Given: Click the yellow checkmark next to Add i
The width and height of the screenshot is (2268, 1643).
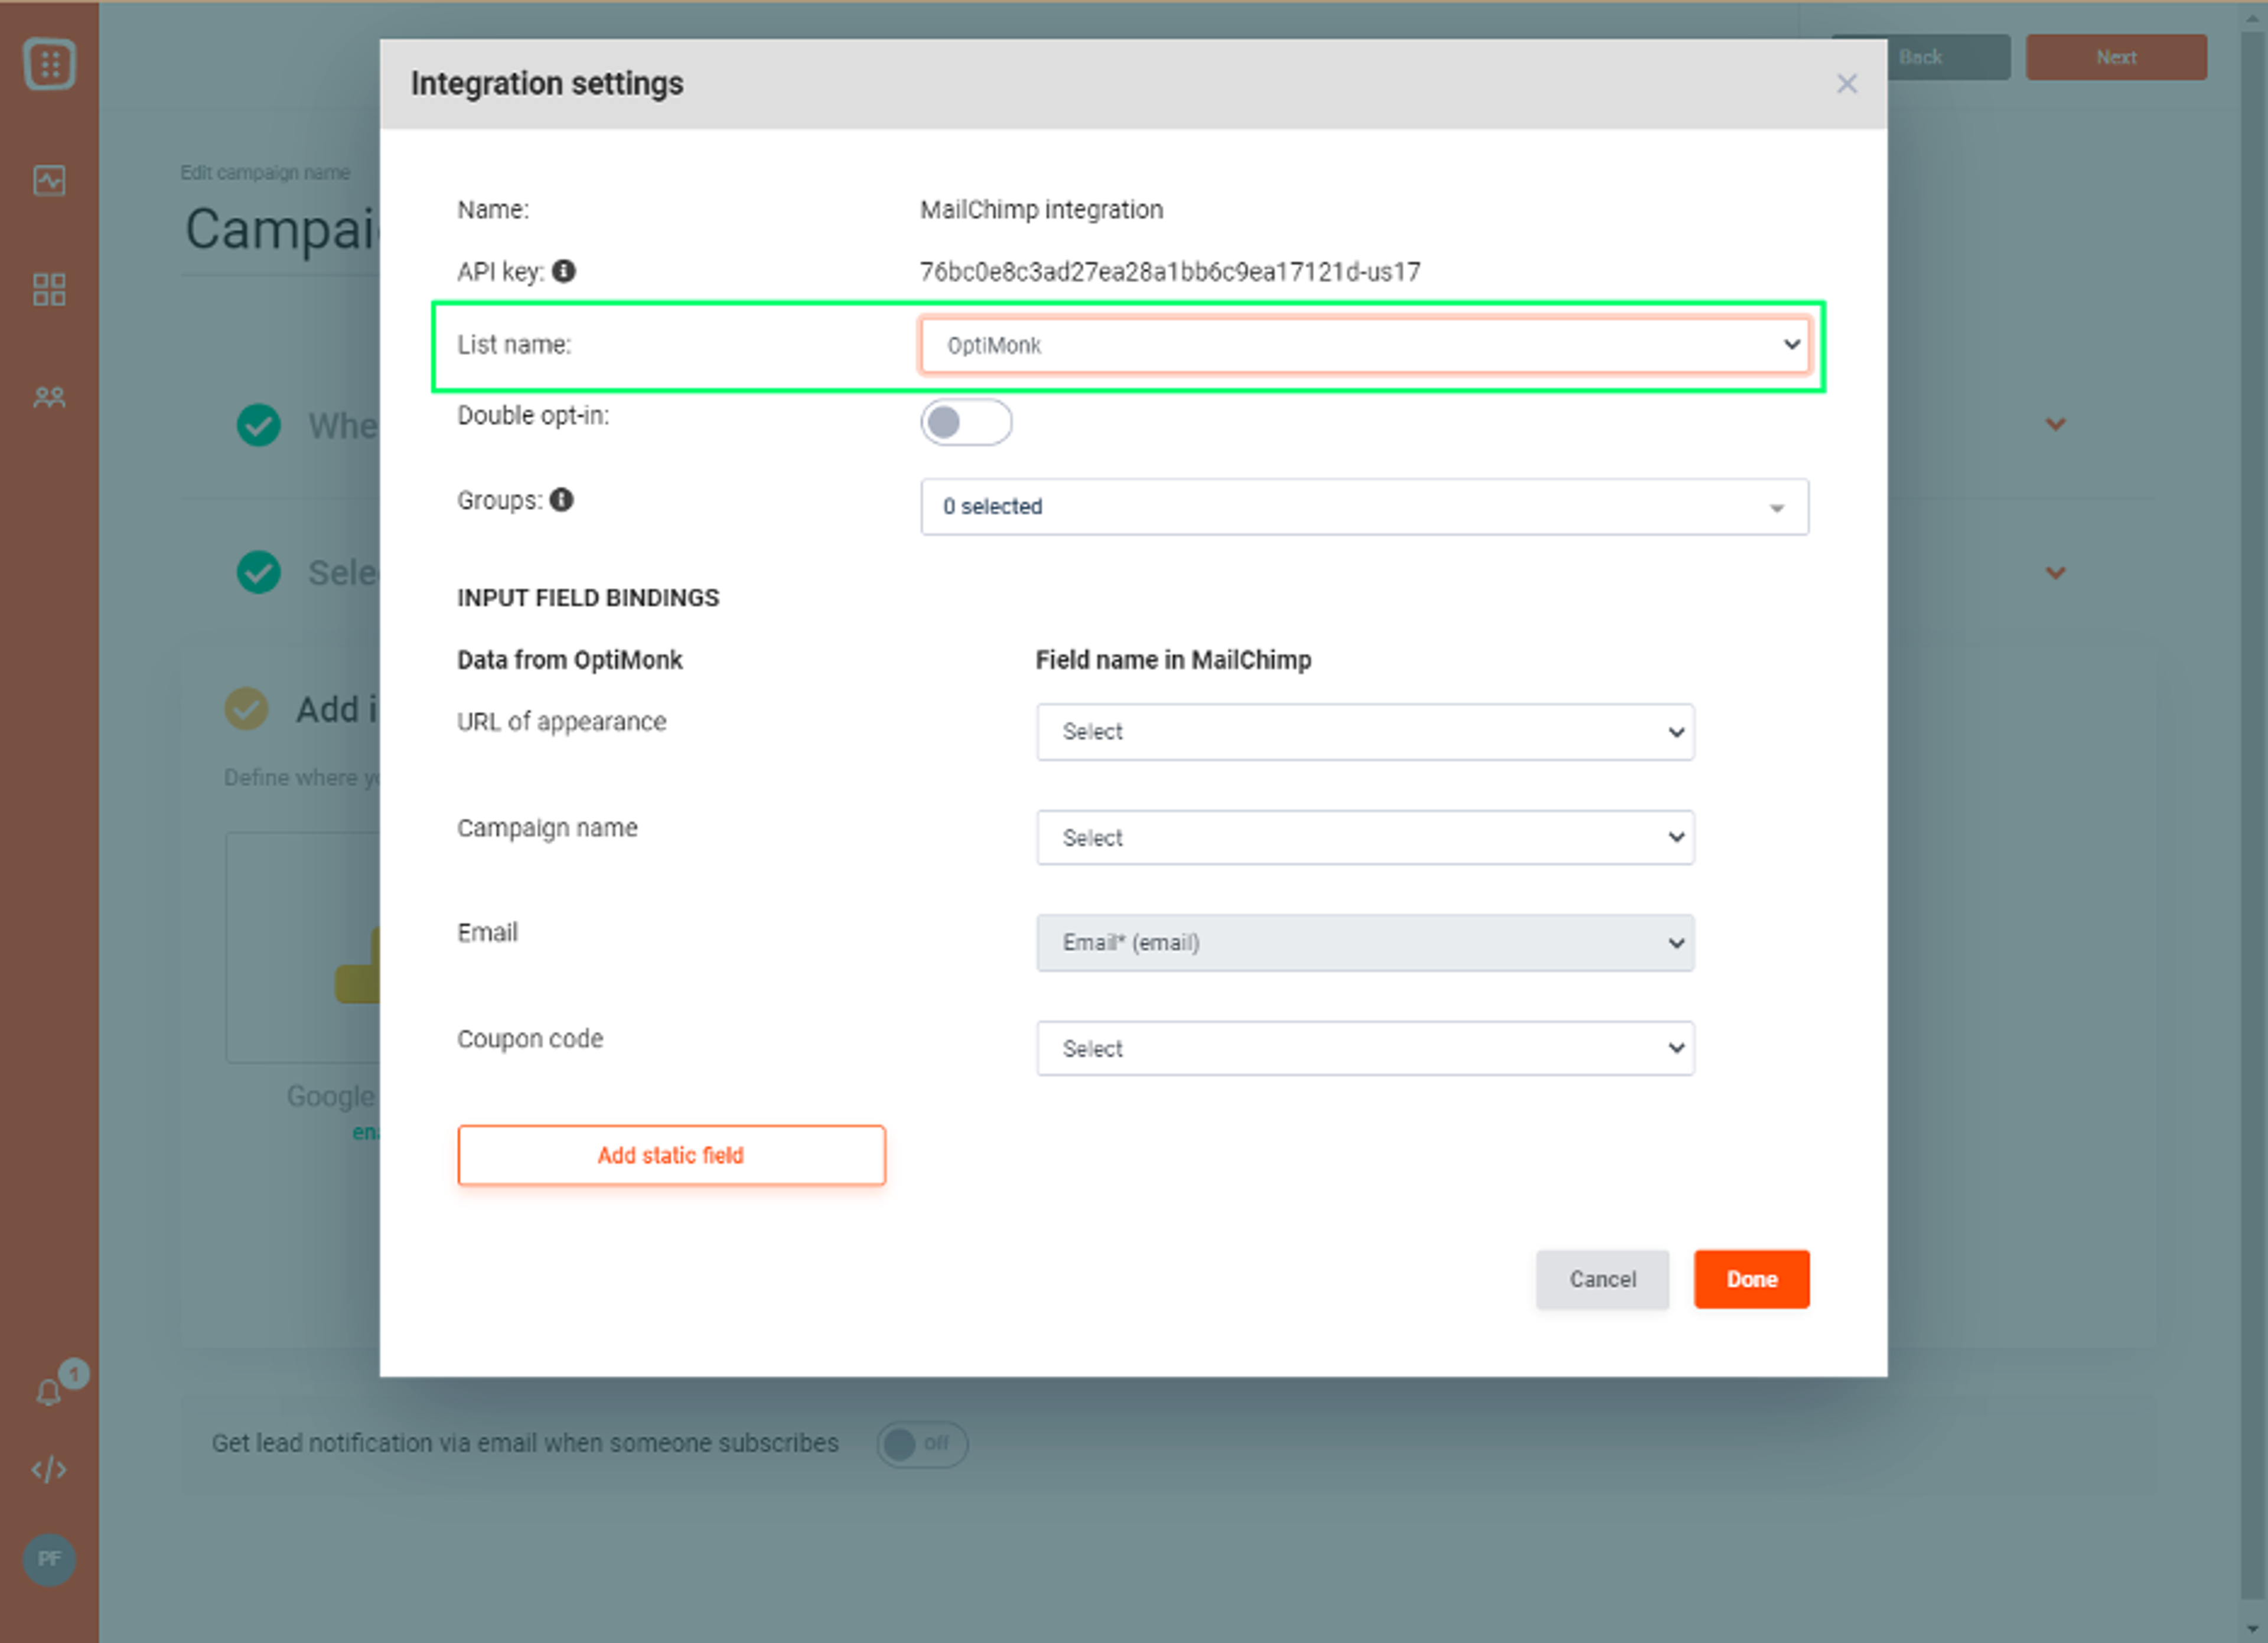Looking at the screenshot, I should tap(246, 709).
